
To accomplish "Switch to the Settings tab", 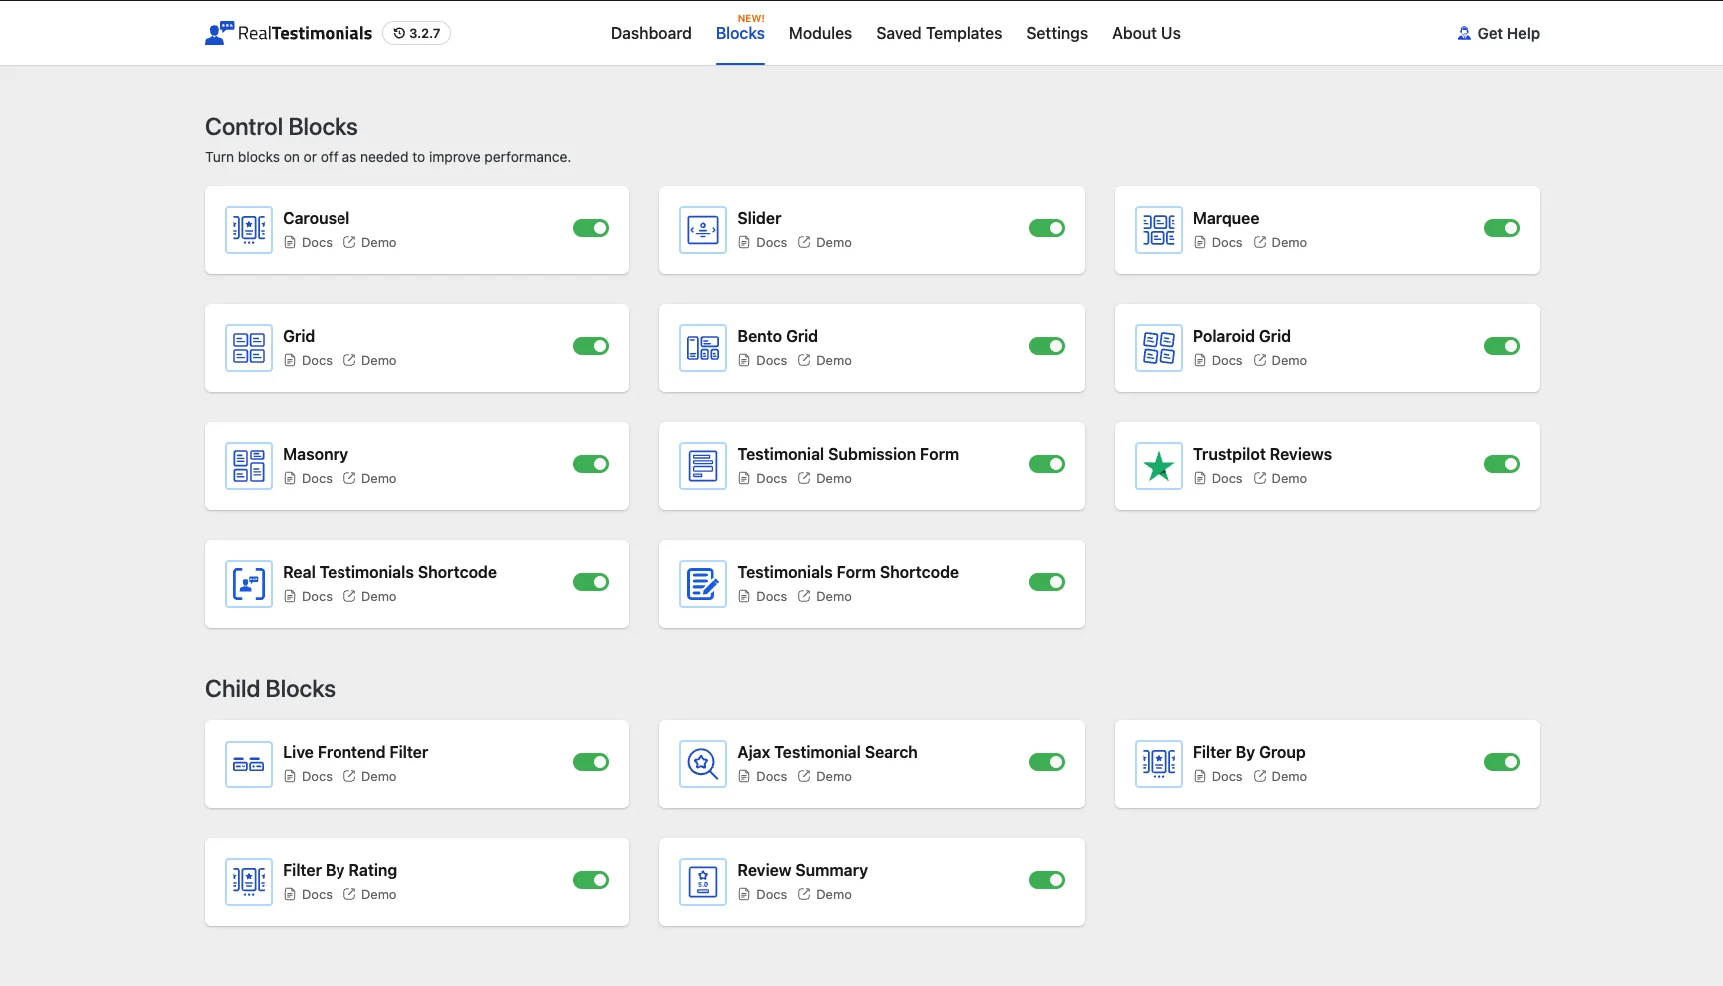I will click(x=1057, y=33).
